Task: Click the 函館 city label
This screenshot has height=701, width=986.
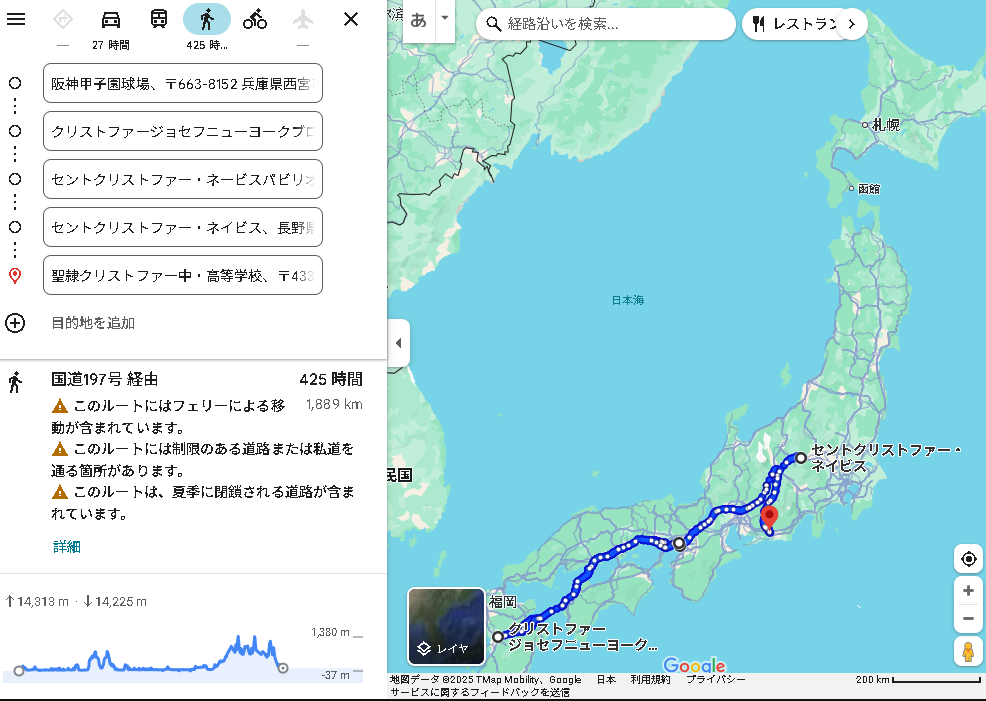Action: coord(868,189)
